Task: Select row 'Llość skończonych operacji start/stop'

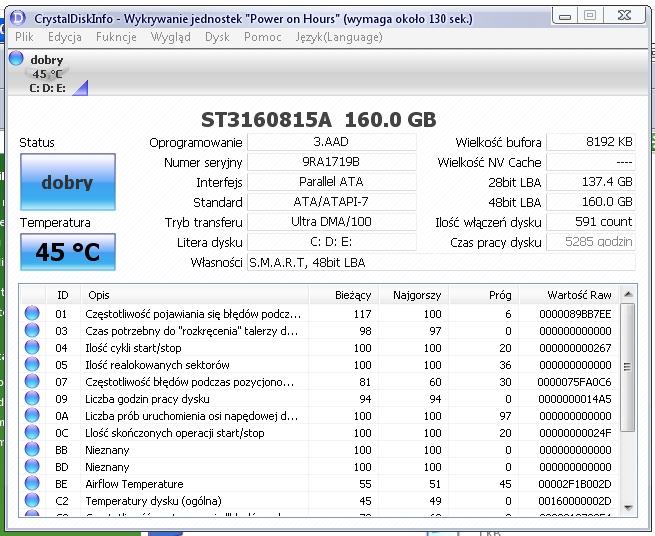Action: click(x=320, y=433)
